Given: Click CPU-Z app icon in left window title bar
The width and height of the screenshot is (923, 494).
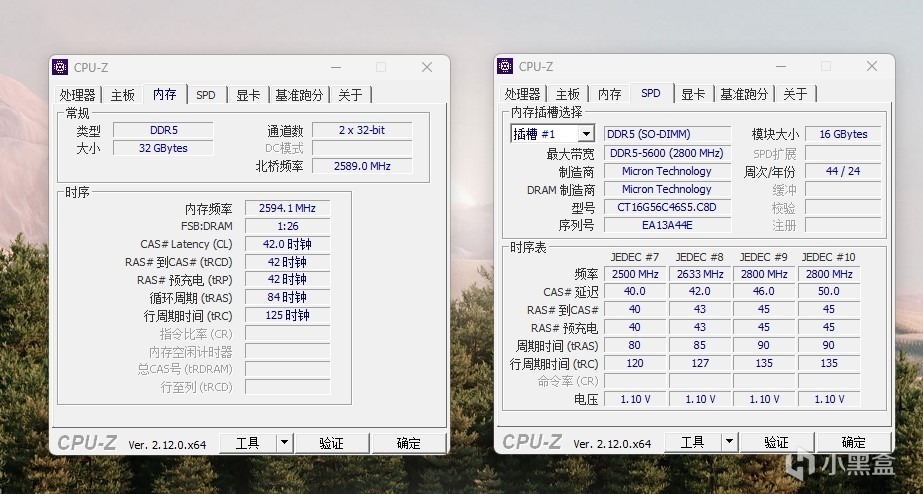Looking at the screenshot, I should coord(60,67).
